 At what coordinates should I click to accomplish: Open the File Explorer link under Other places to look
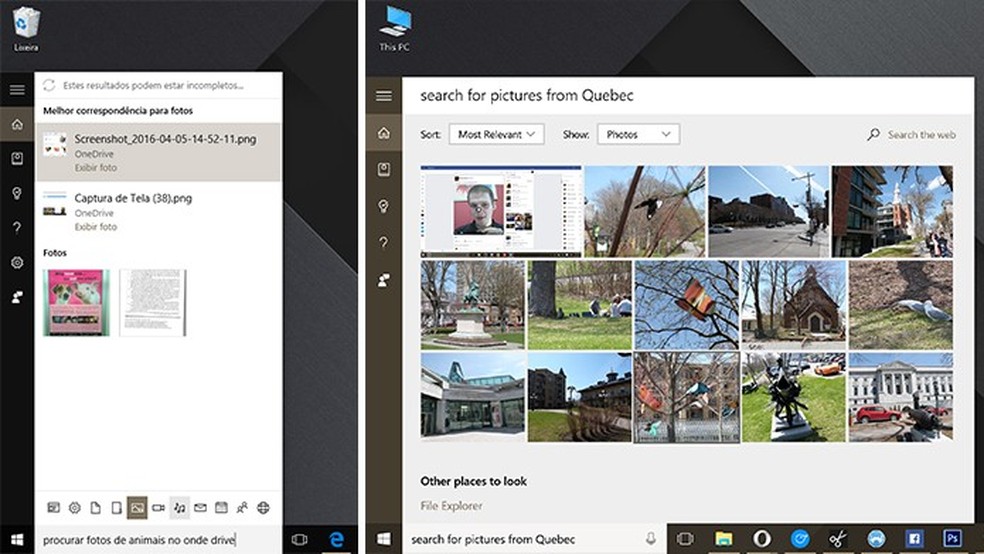pyautogui.click(x=451, y=506)
